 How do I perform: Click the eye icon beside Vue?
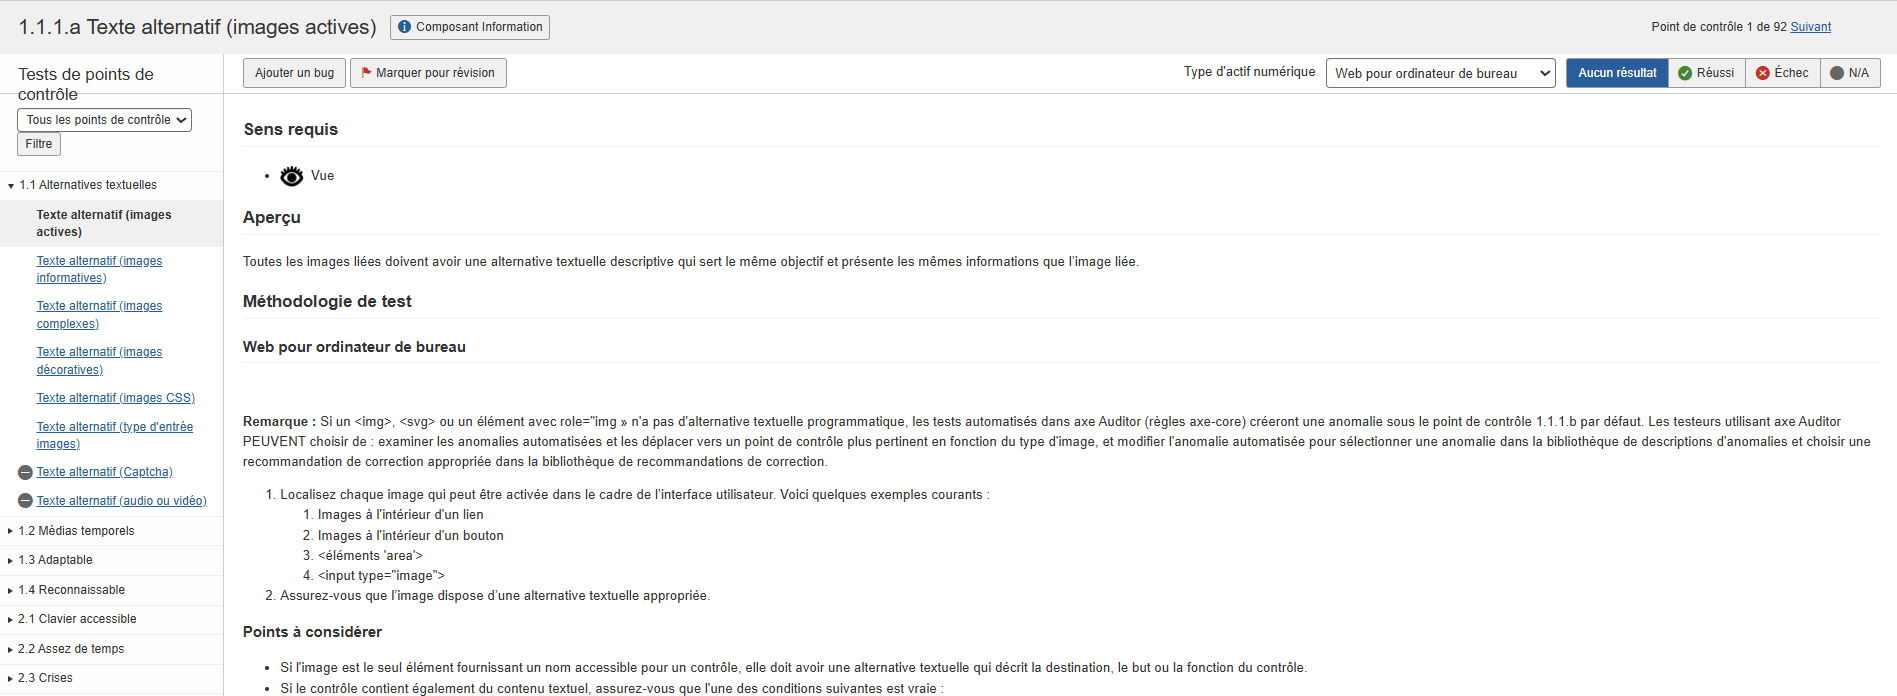(291, 176)
